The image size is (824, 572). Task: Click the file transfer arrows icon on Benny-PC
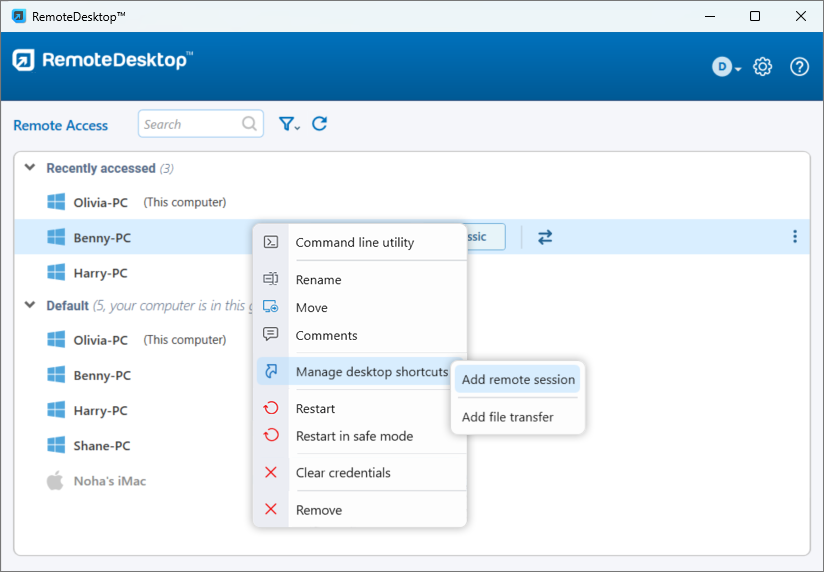click(545, 237)
